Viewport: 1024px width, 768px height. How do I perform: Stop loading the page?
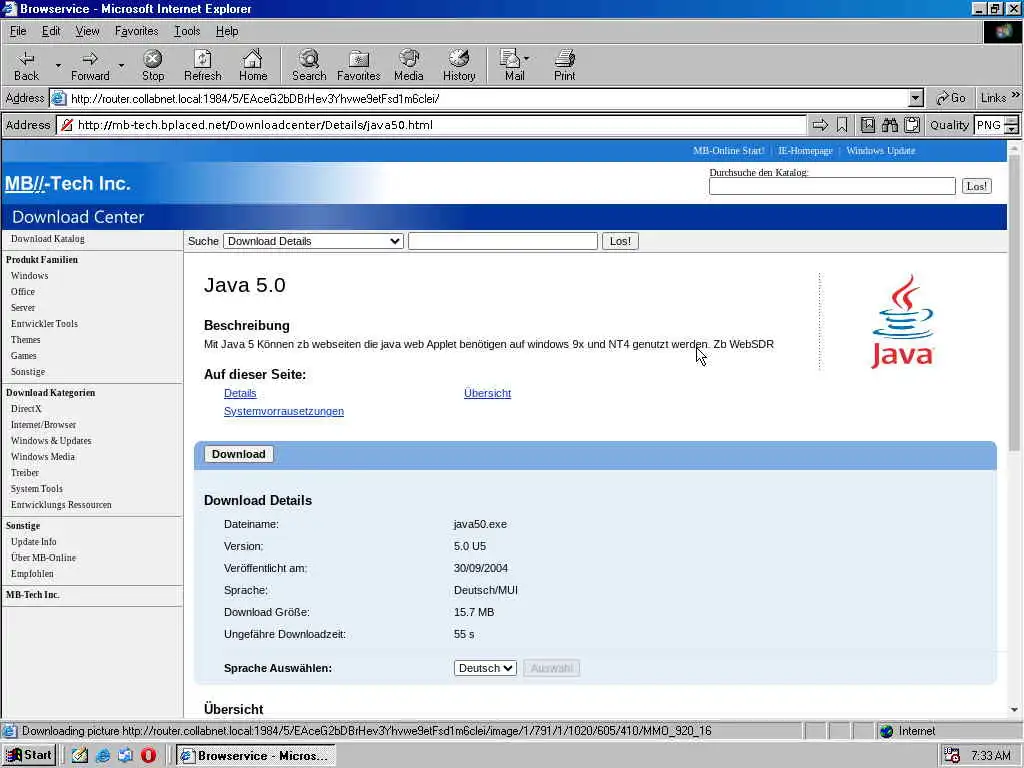[153, 65]
